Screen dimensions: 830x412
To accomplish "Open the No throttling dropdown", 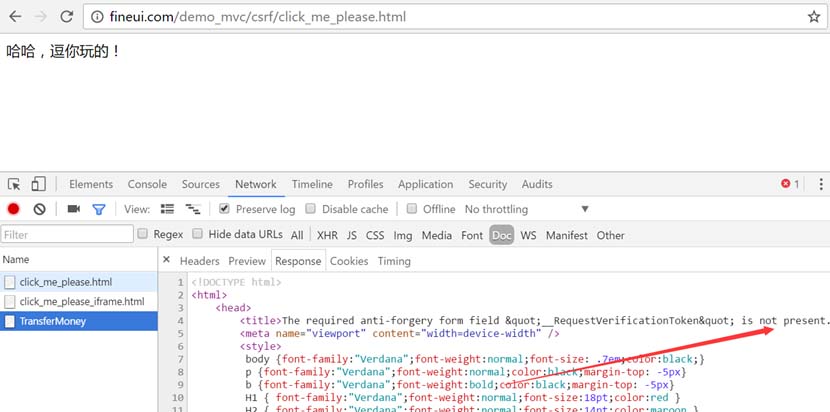I will click(x=527, y=209).
